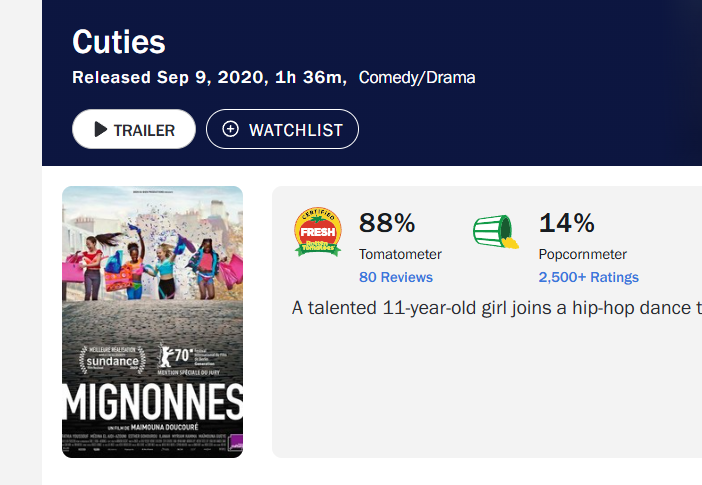Click the Berlin 70 laurel on poster
Viewport: 702px width, 485px height.
[x=168, y=360]
